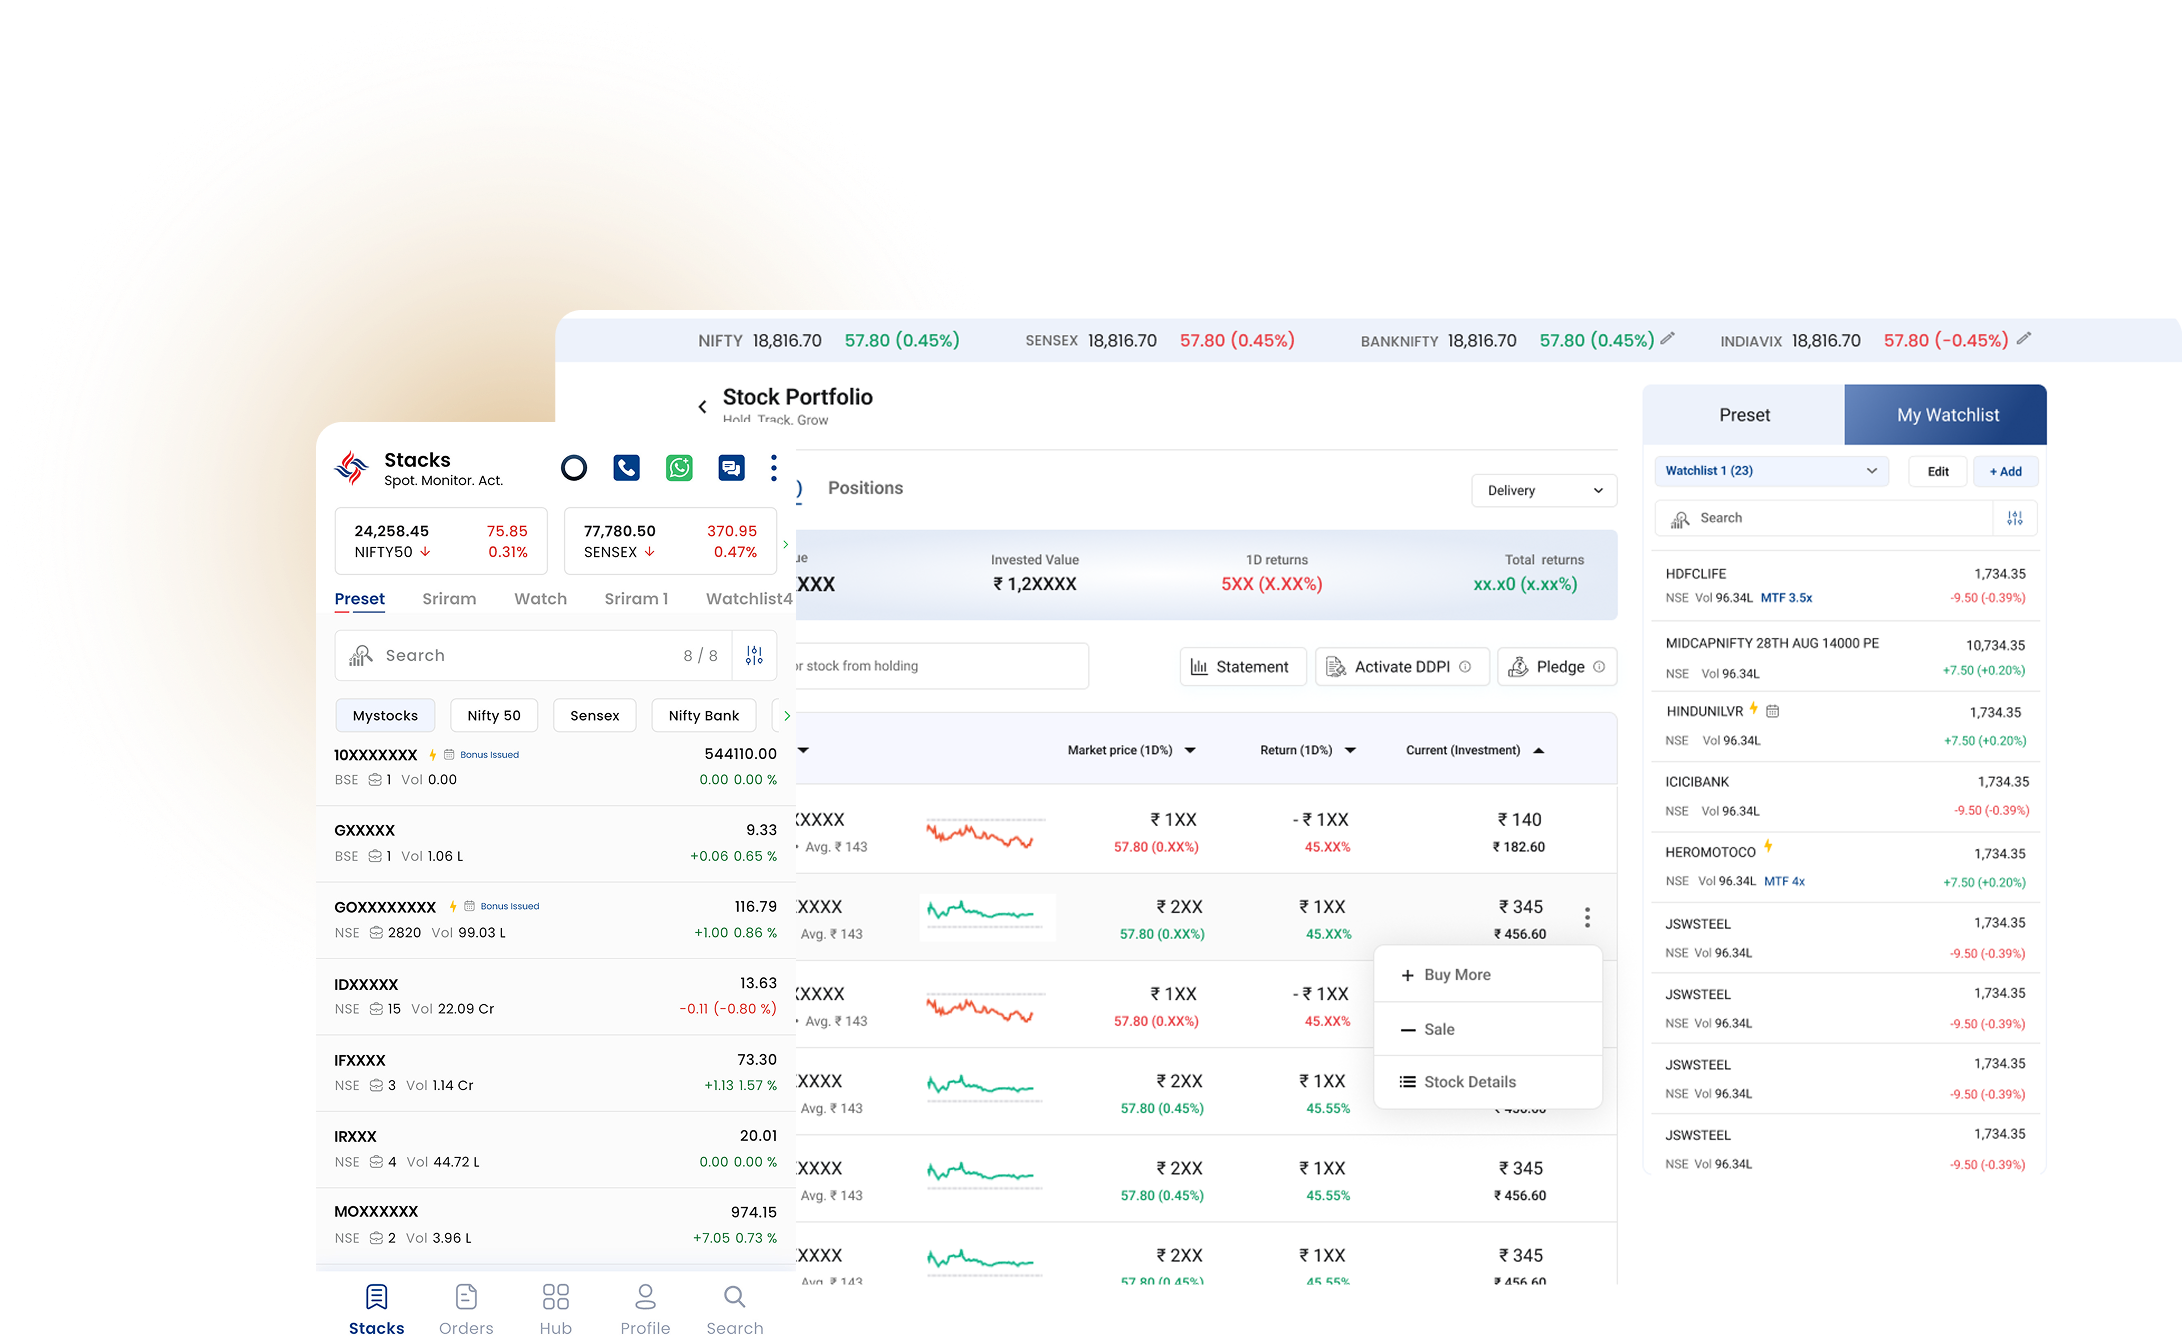Viewport: 2183px width, 1342px height.
Task: Click the back arrow beside Stock Portfolio
Action: click(702, 407)
